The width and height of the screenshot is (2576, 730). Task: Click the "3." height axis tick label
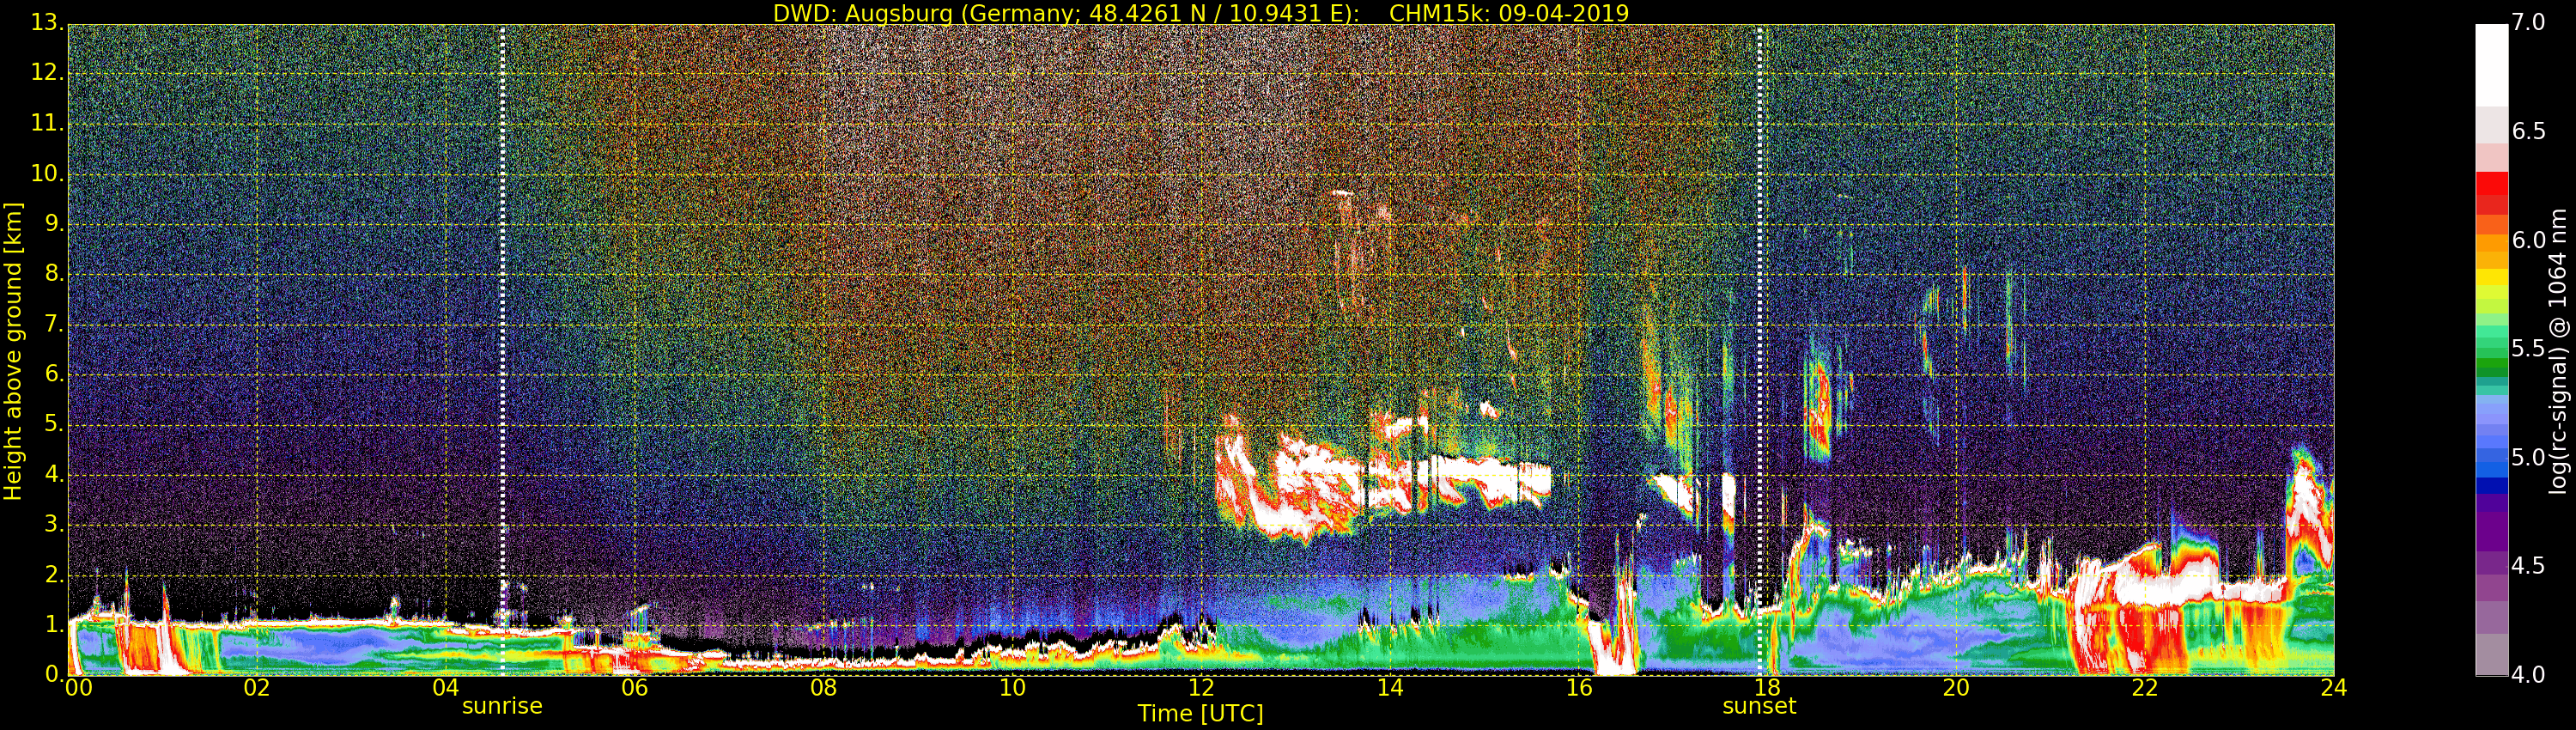(53, 524)
